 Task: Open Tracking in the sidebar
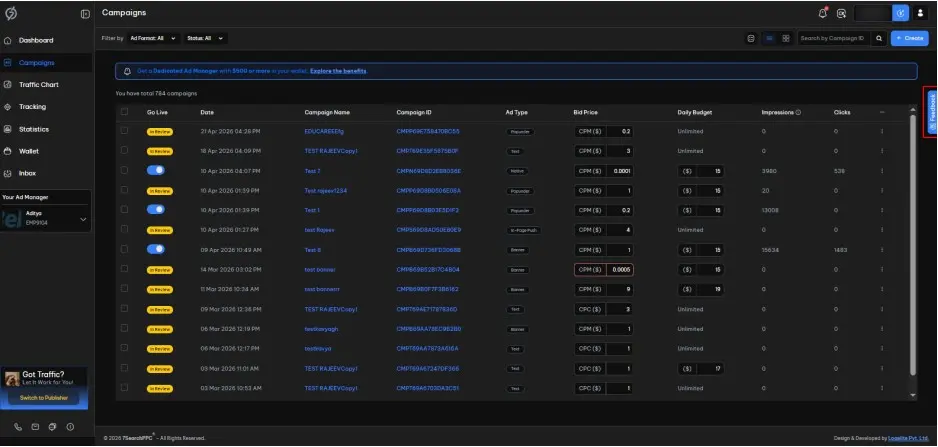pos(32,107)
